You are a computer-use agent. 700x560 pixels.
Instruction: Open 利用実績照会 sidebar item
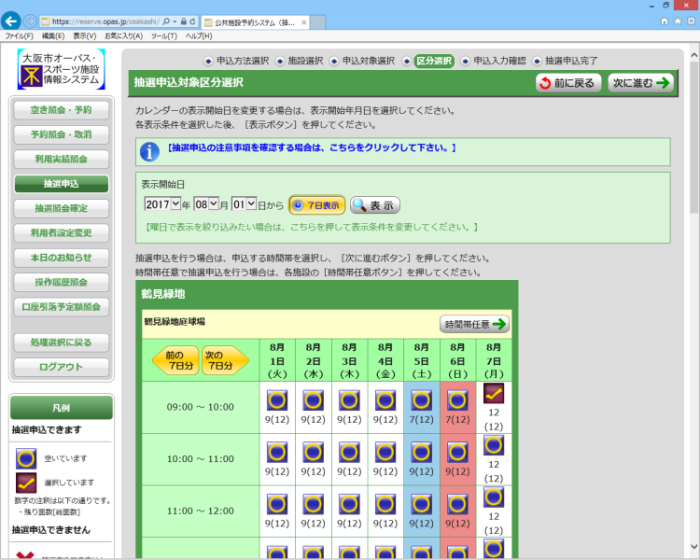tap(61, 159)
